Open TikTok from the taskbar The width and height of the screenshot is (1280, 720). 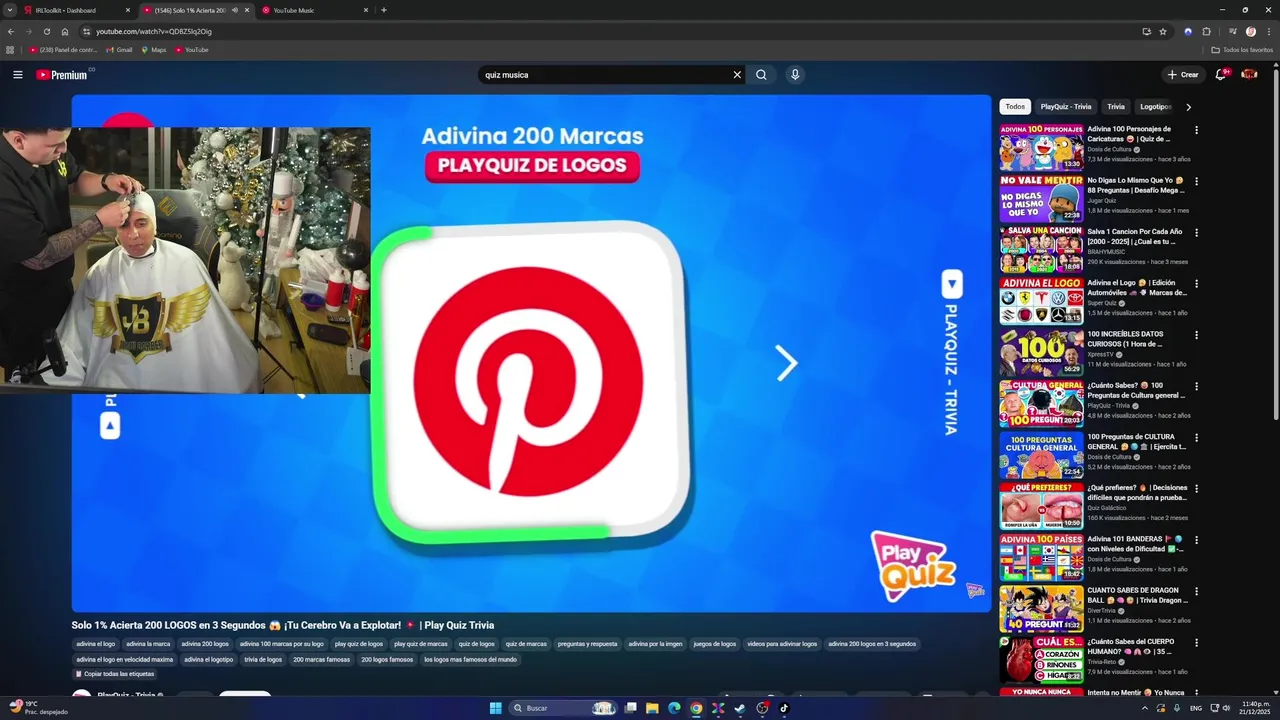coord(784,708)
